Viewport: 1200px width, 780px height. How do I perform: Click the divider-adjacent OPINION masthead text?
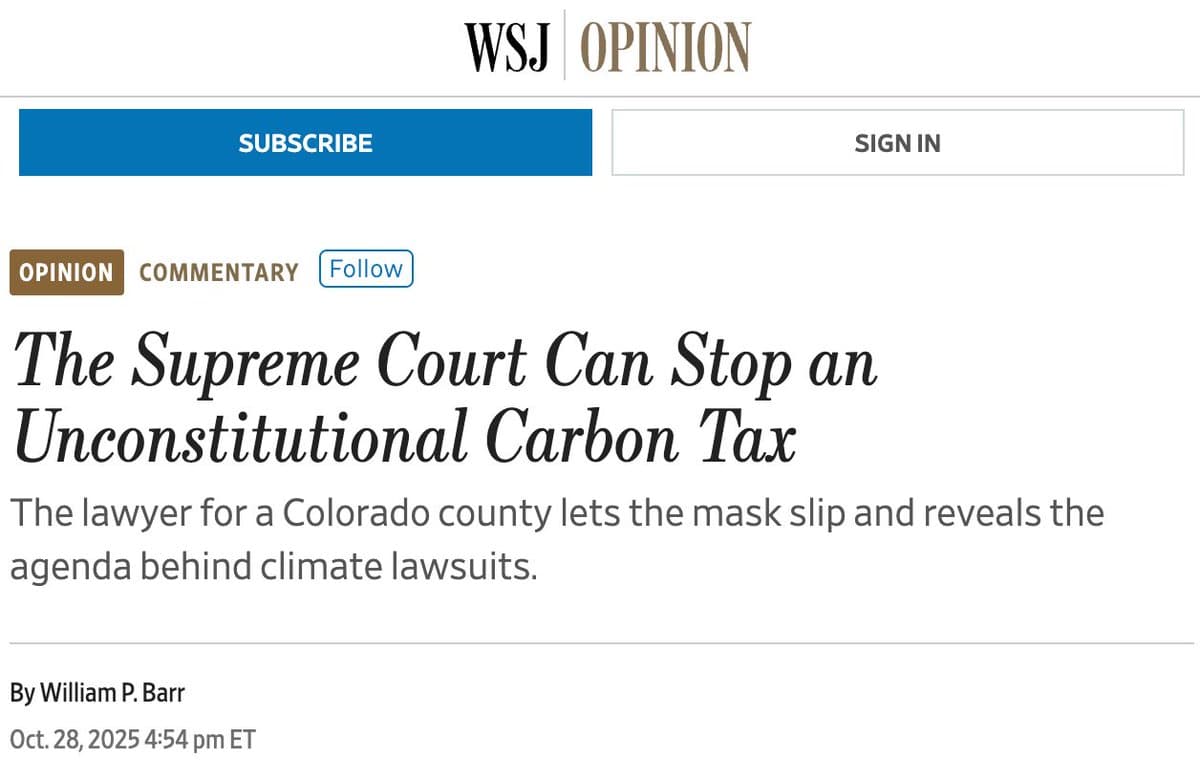667,45
